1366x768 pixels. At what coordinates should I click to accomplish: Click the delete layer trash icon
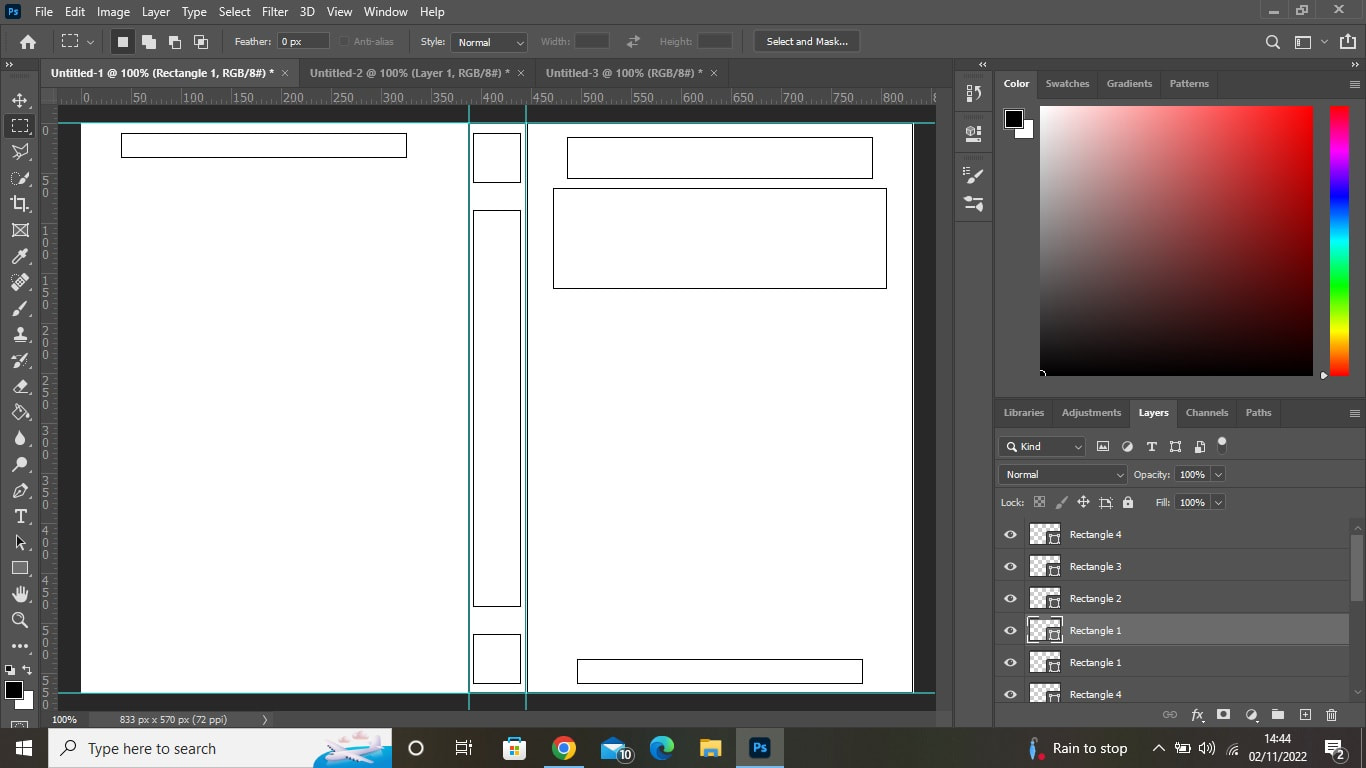click(1331, 715)
